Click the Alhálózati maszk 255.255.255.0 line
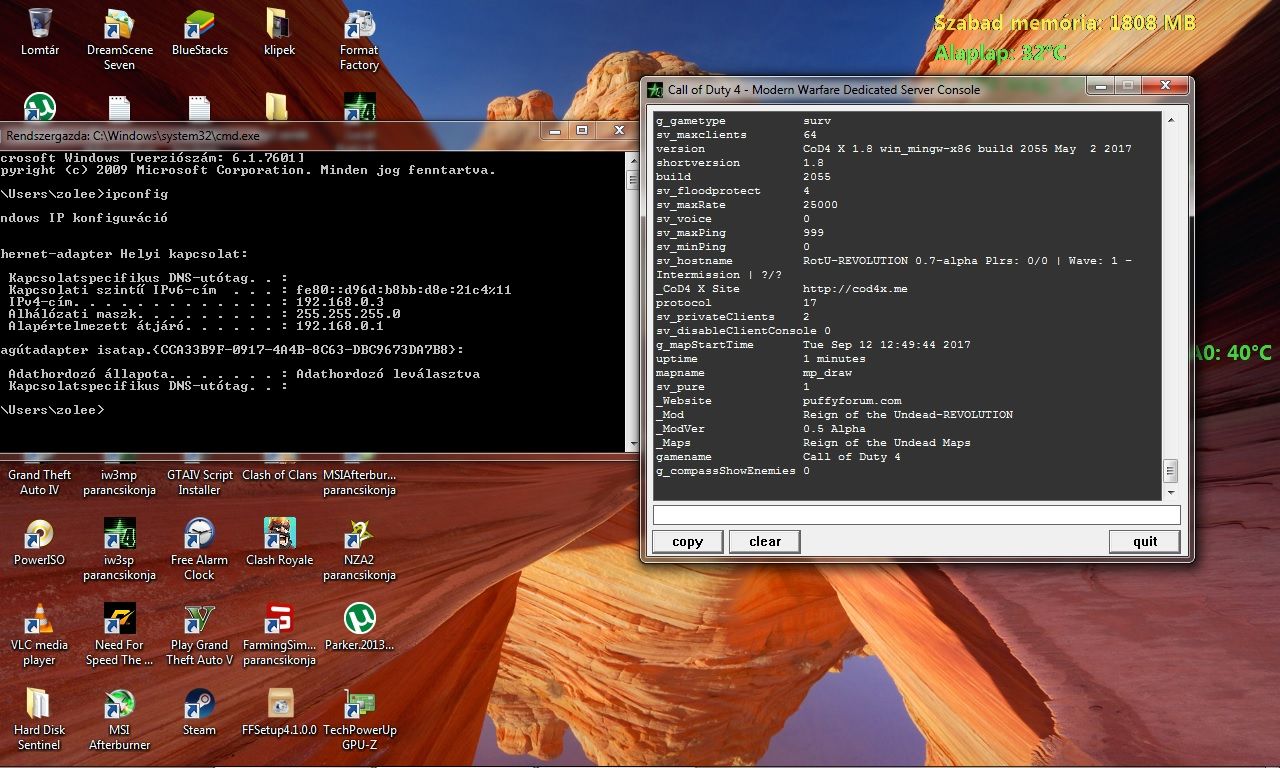Image resolution: width=1280 pixels, height=768 pixels. (204, 314)
